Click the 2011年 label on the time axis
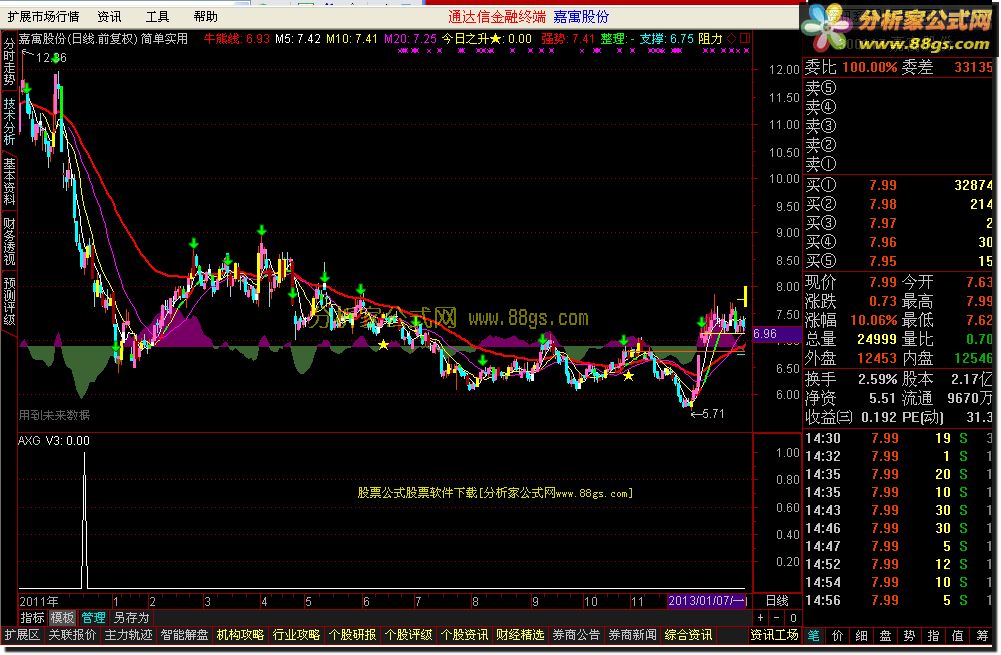Image resolution: width=1001 pixels, height=655 pixels. click(39, 601)
